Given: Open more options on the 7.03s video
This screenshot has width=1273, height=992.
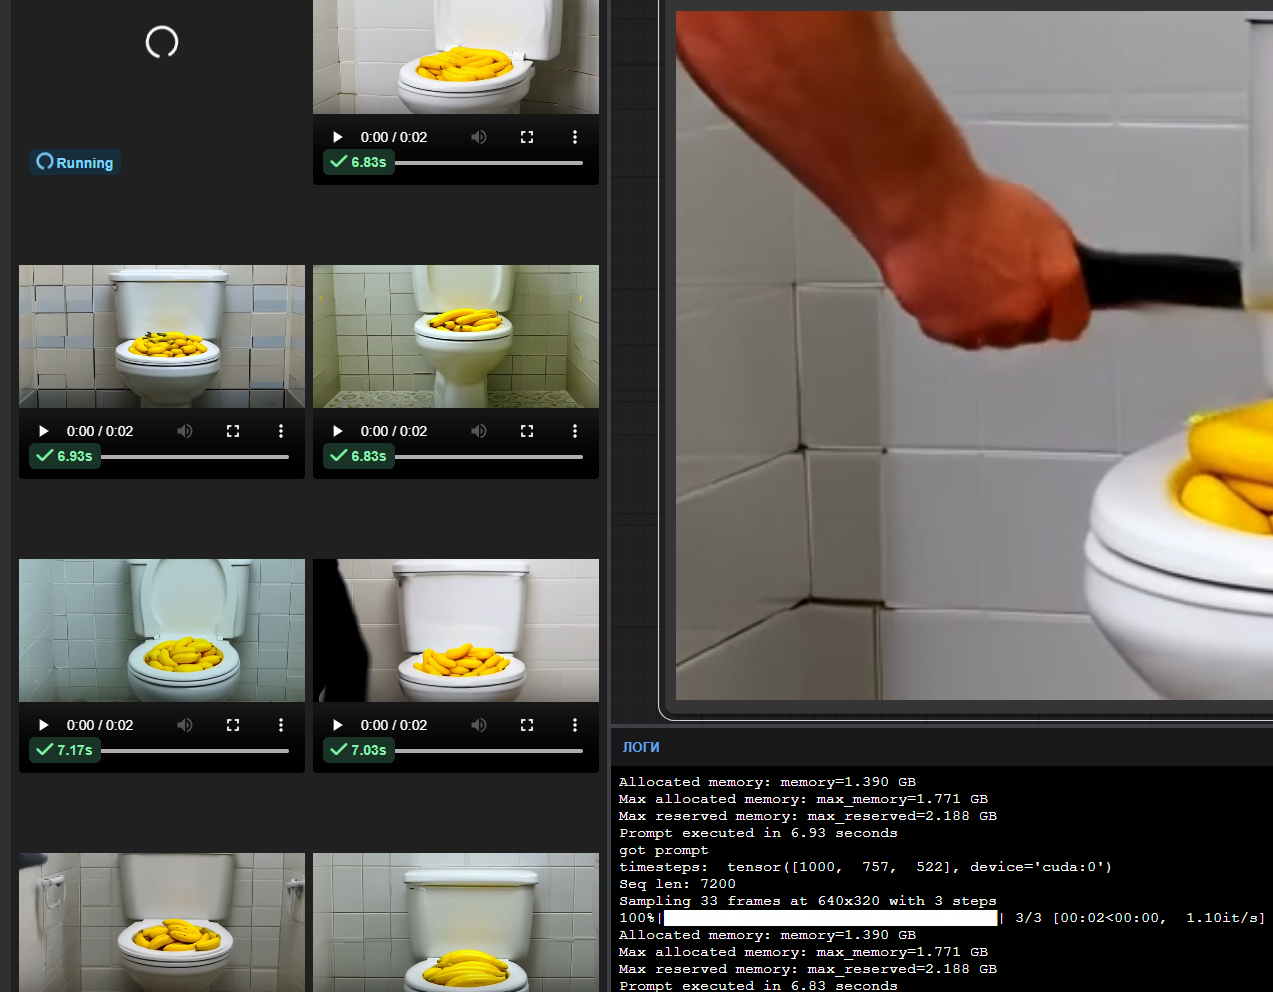Looking at the screenshot, I should coord(575,725).
